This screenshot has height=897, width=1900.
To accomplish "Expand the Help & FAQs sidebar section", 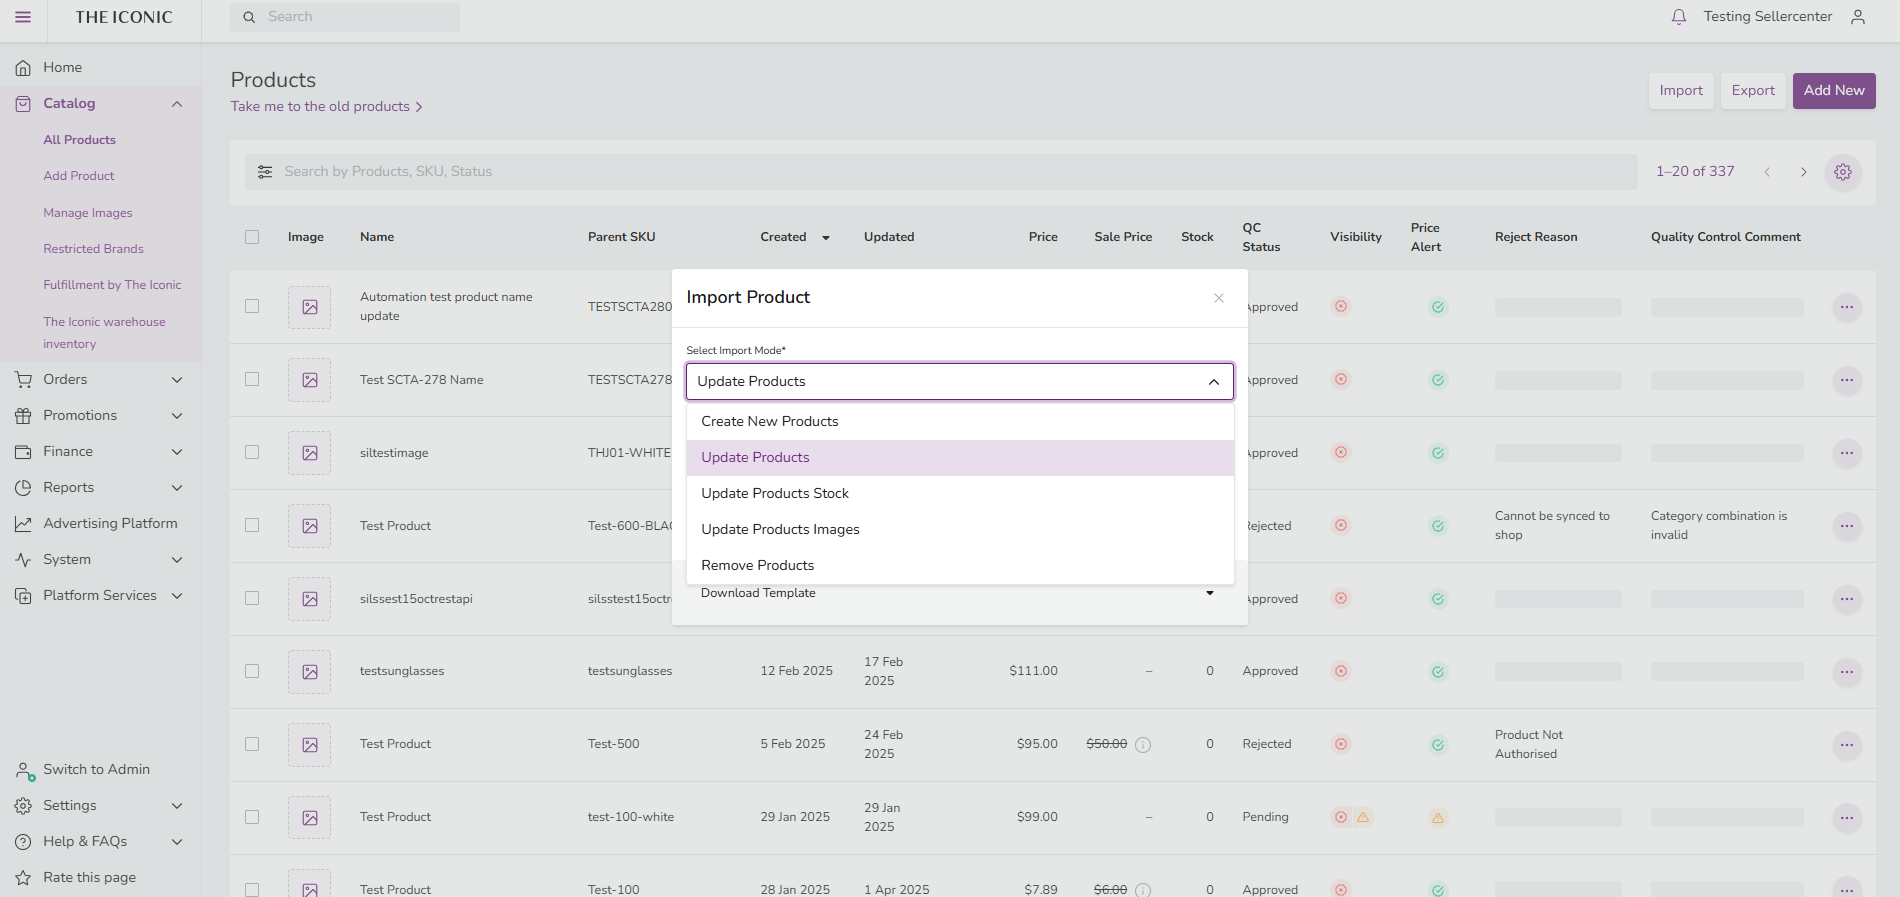I will (x=177, y=842).
